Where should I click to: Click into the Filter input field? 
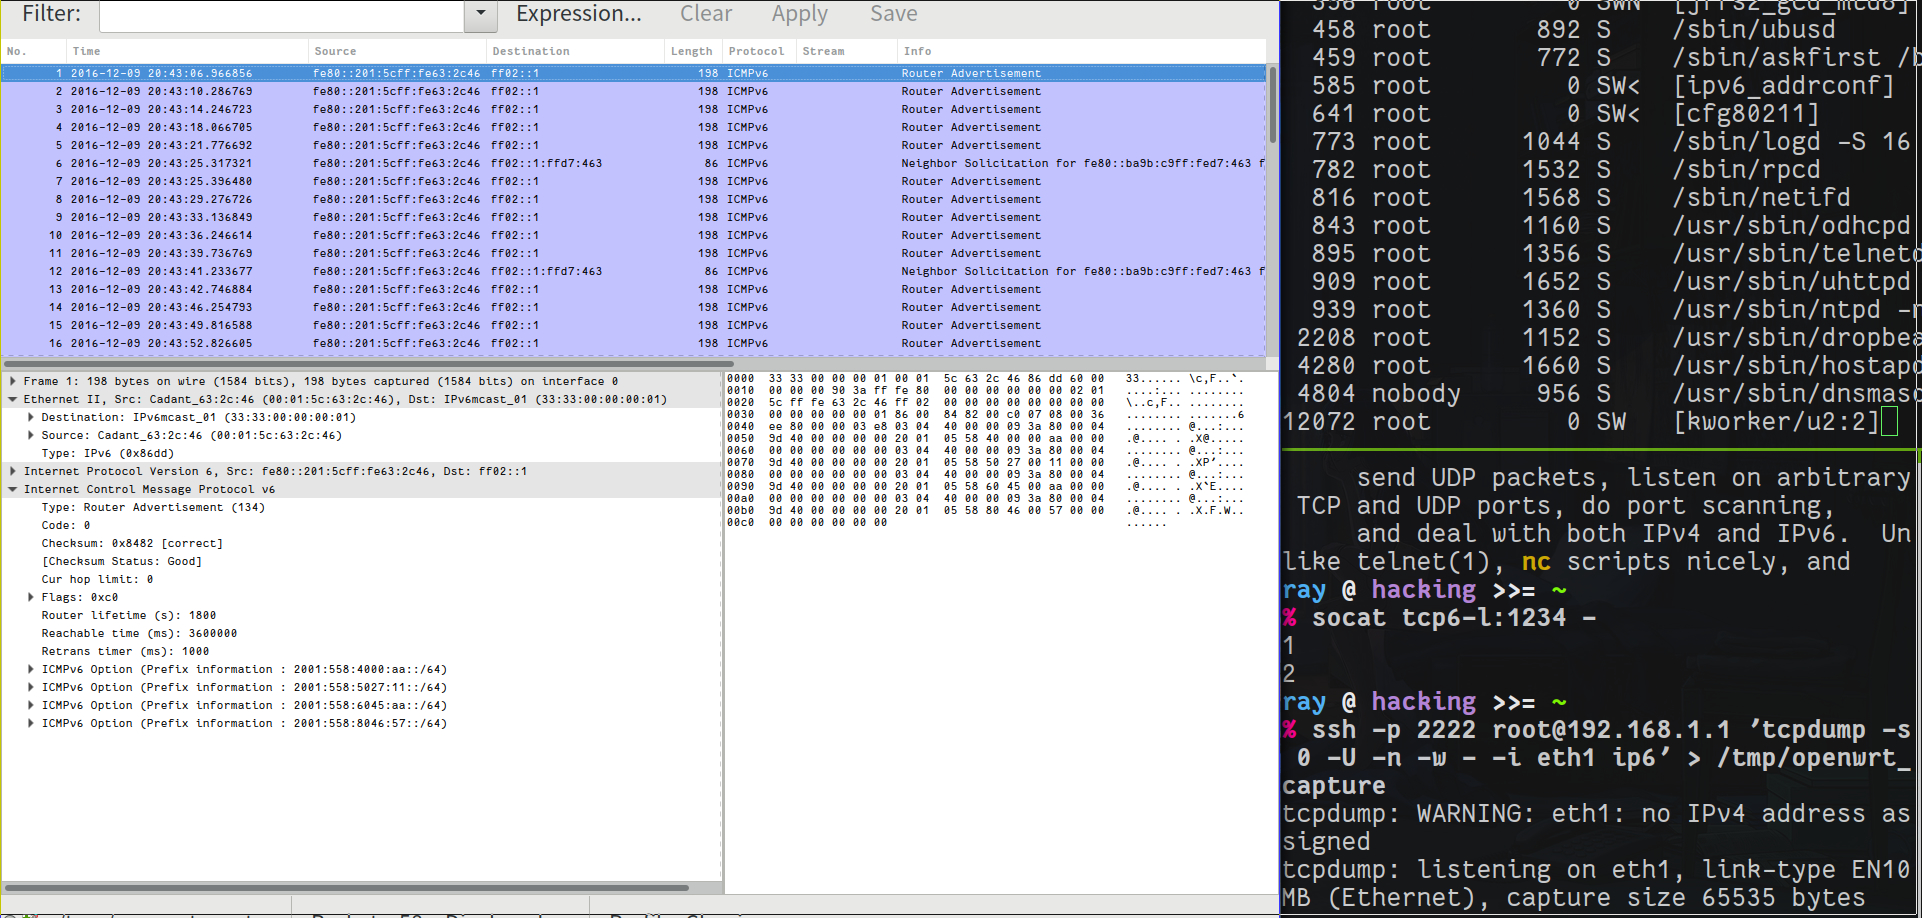pos(282,15)
